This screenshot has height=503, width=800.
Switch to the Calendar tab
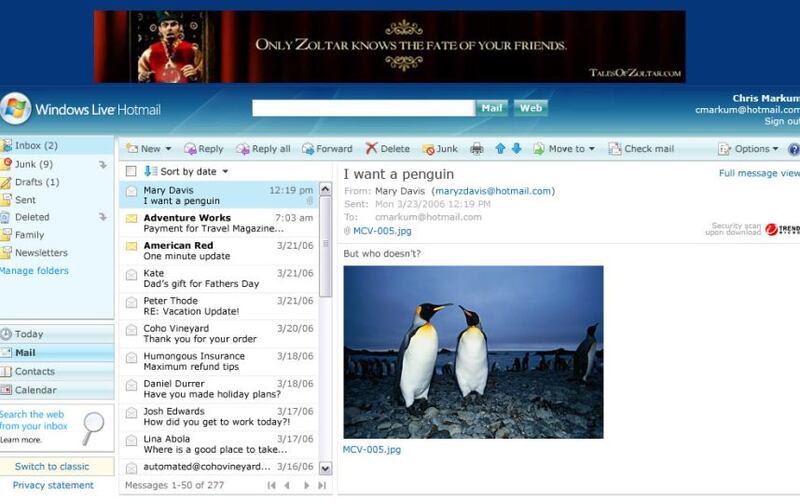(57, 390)
